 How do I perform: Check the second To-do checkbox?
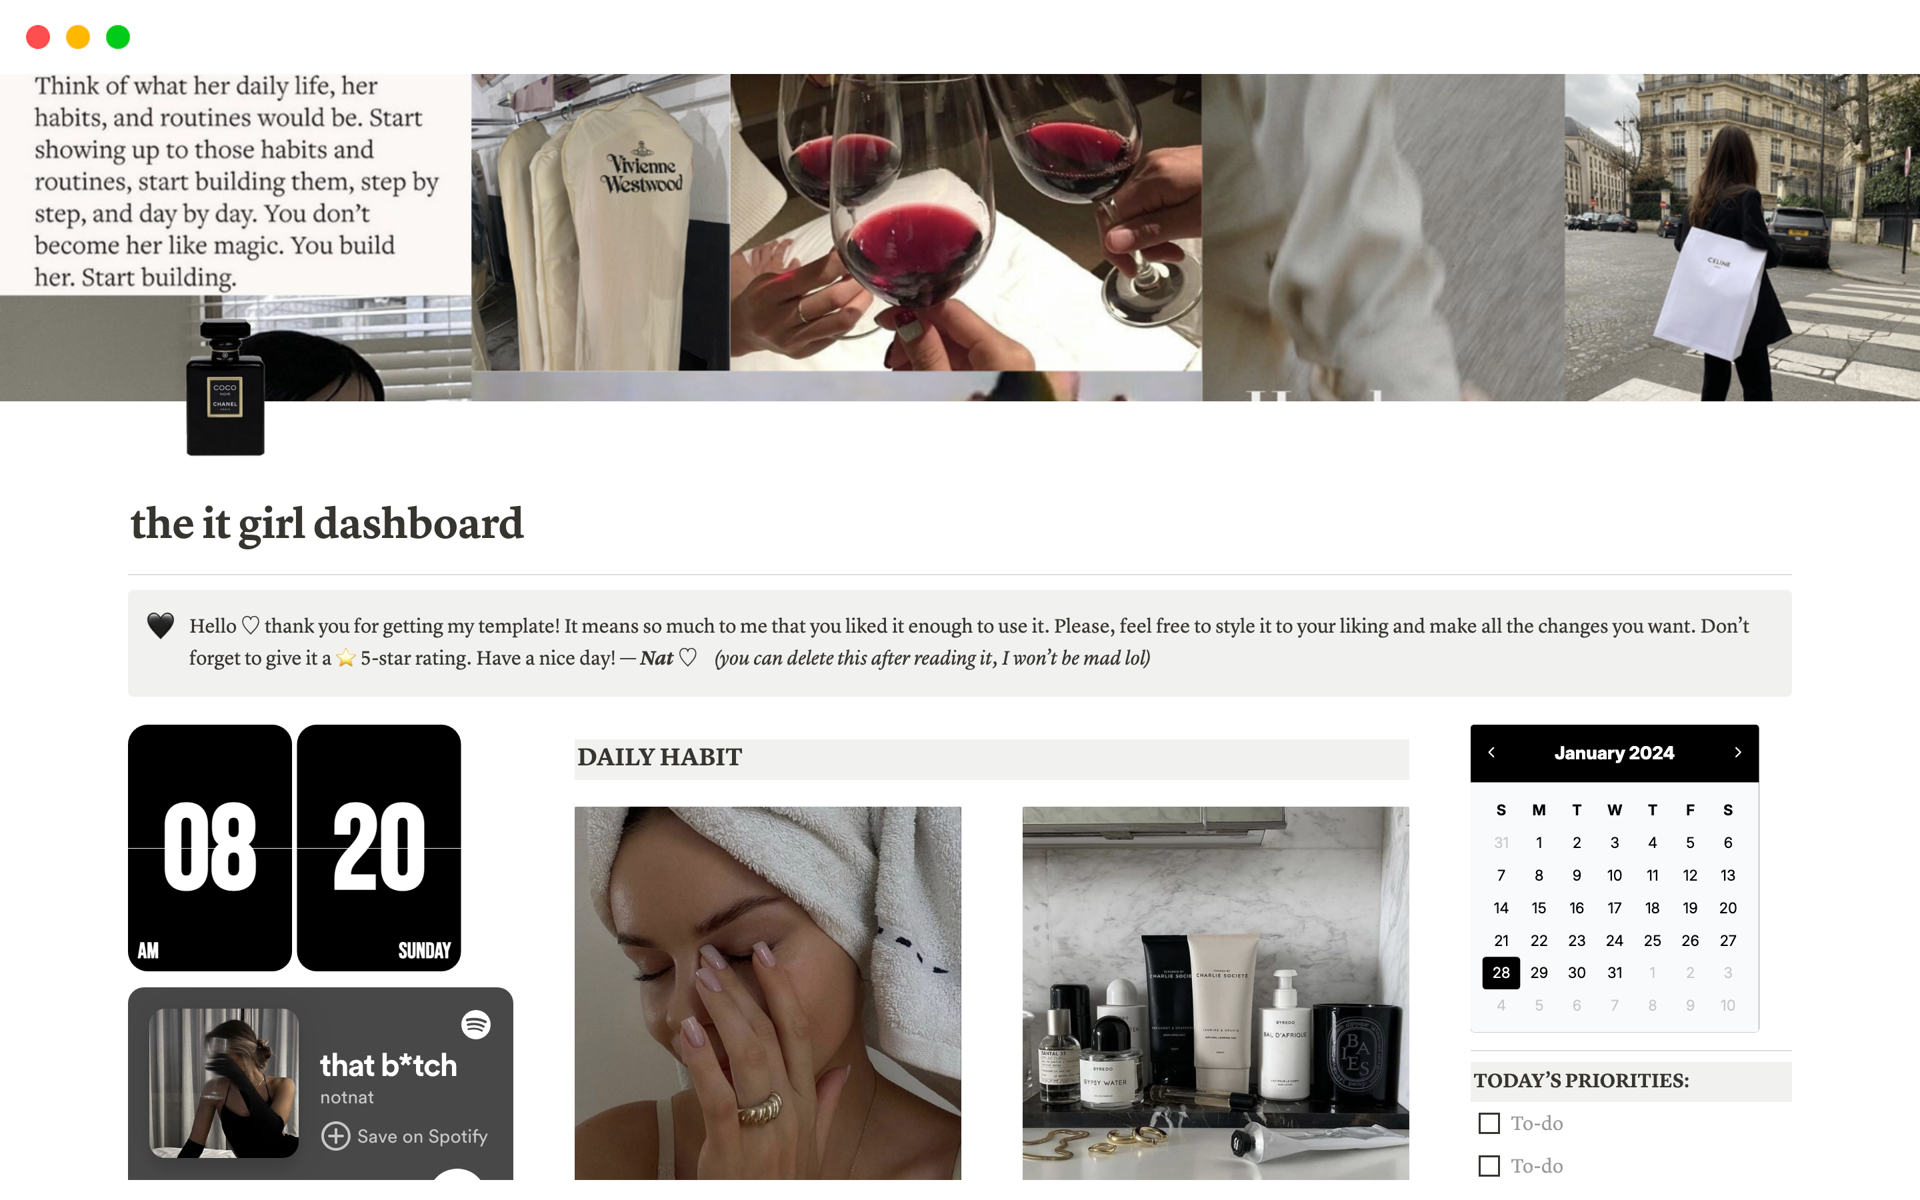pos(1489,1166)
